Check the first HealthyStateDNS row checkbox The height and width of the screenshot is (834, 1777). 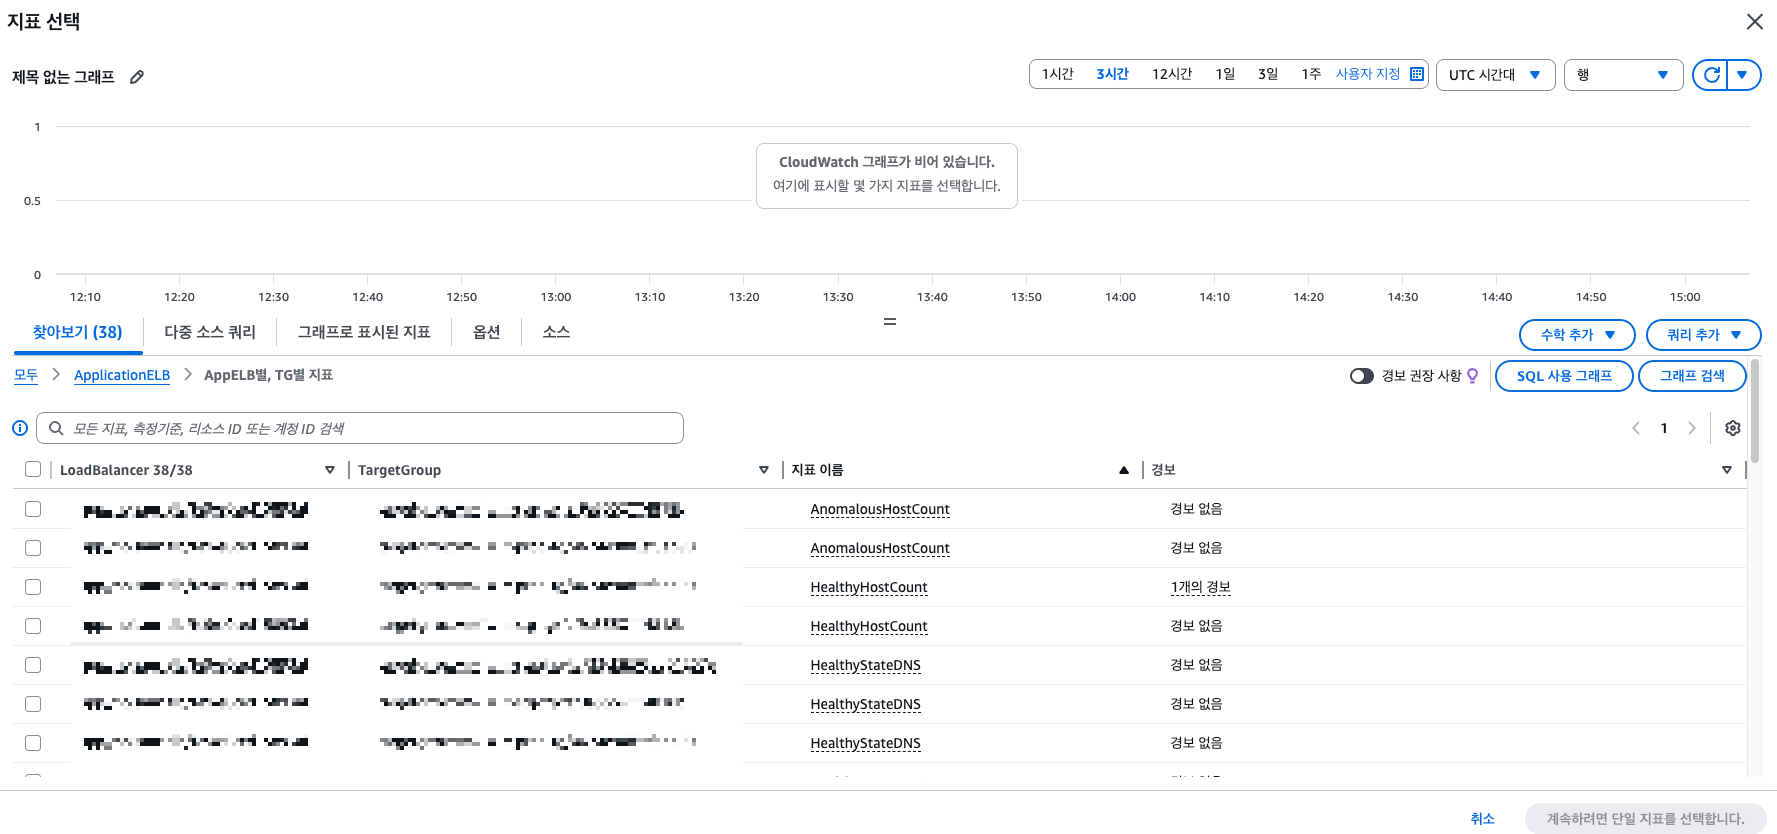click(33, 665)
